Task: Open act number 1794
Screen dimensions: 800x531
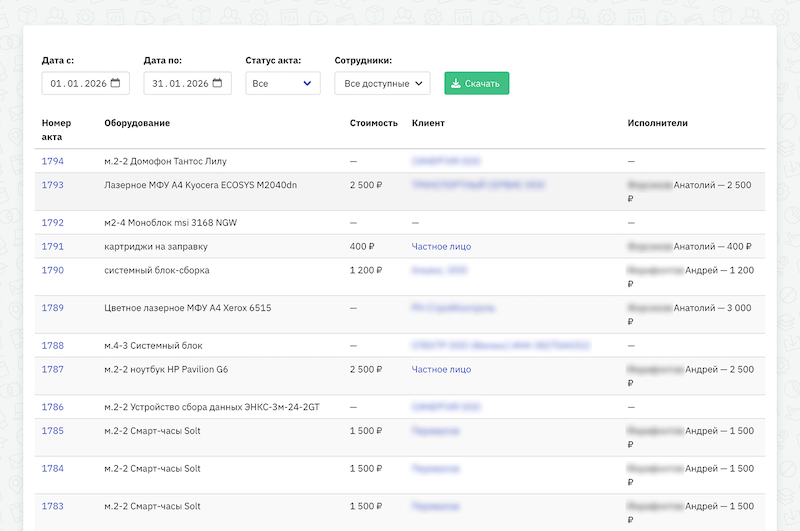Action: click(x=52, y=161)
